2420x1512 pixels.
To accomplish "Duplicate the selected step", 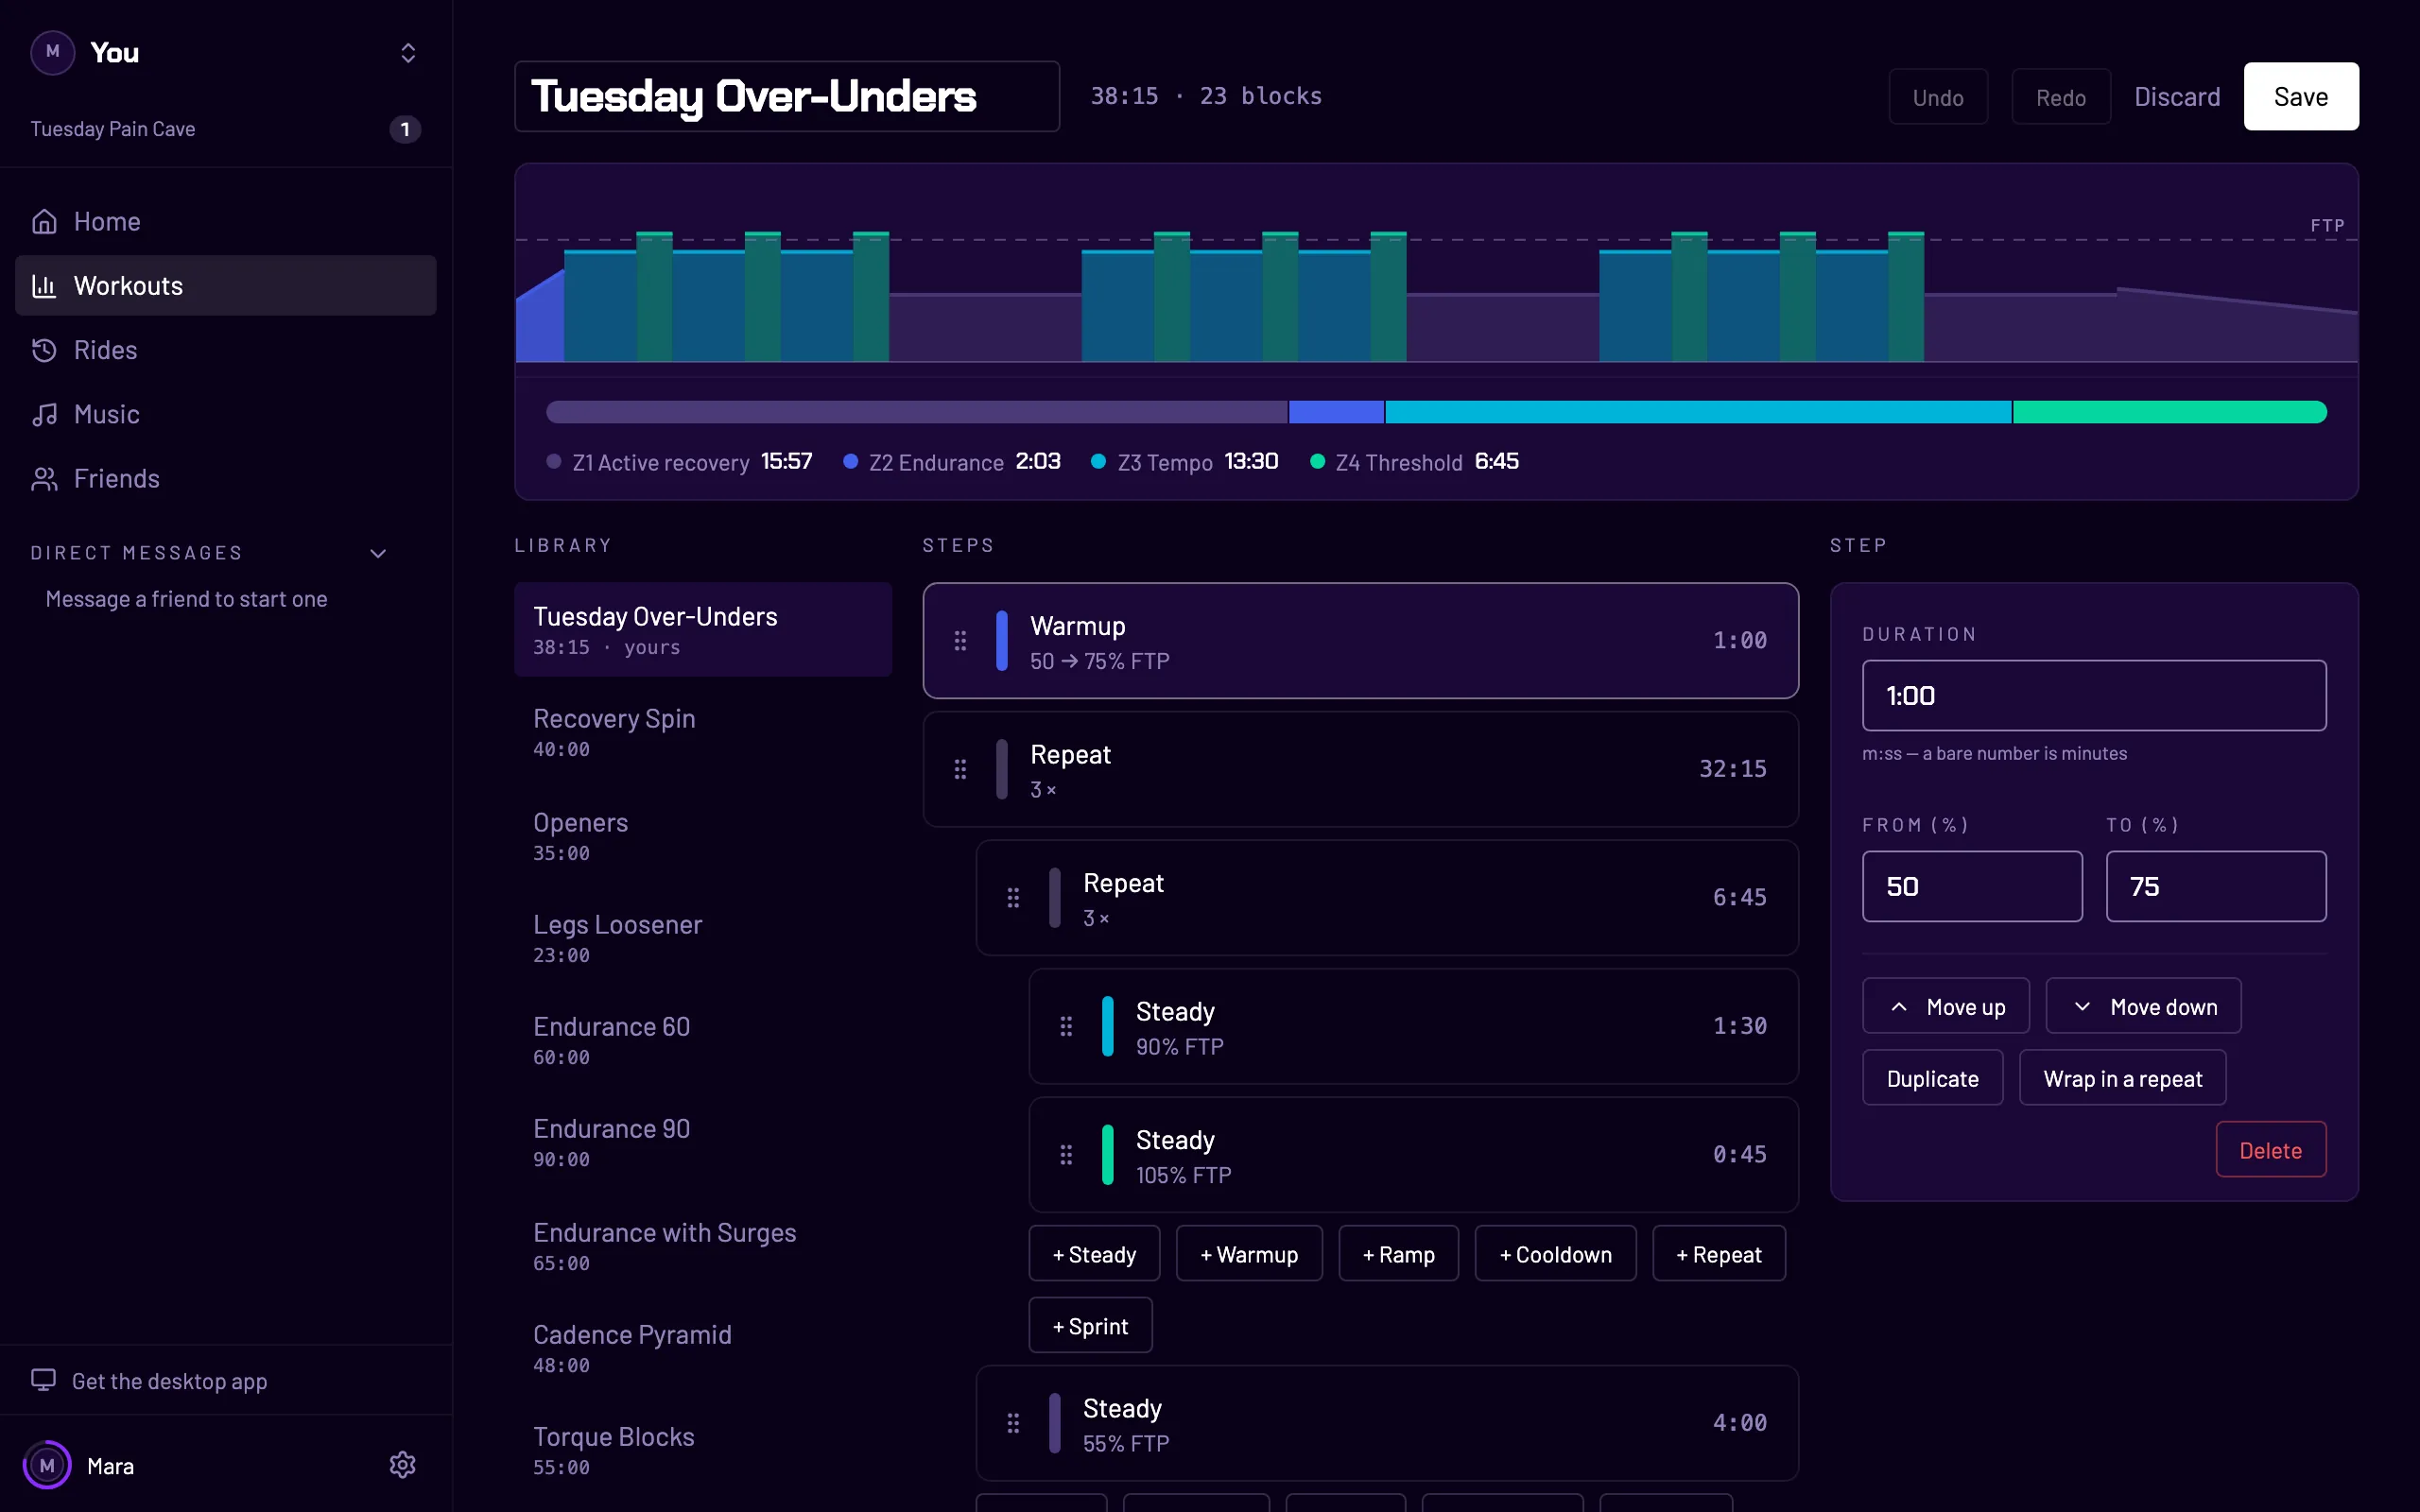I will (1932, 1078).
